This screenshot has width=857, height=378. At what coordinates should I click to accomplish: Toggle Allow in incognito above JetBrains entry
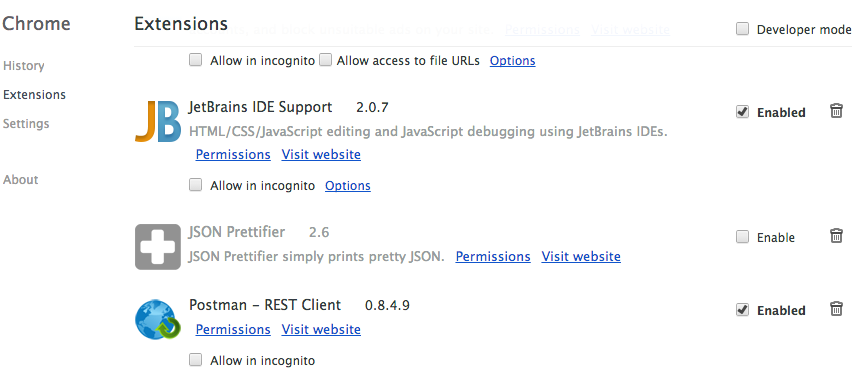pos(195,60)
